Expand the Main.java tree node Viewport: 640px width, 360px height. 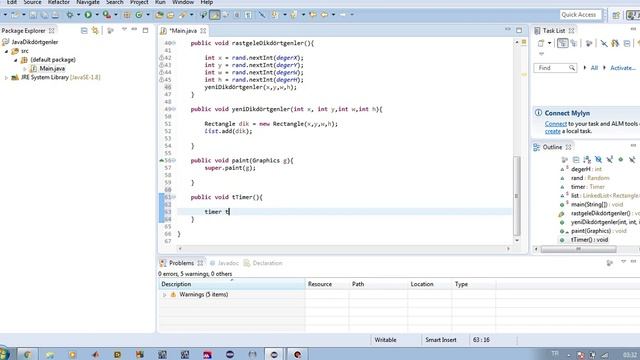click(x=25, y=69)
